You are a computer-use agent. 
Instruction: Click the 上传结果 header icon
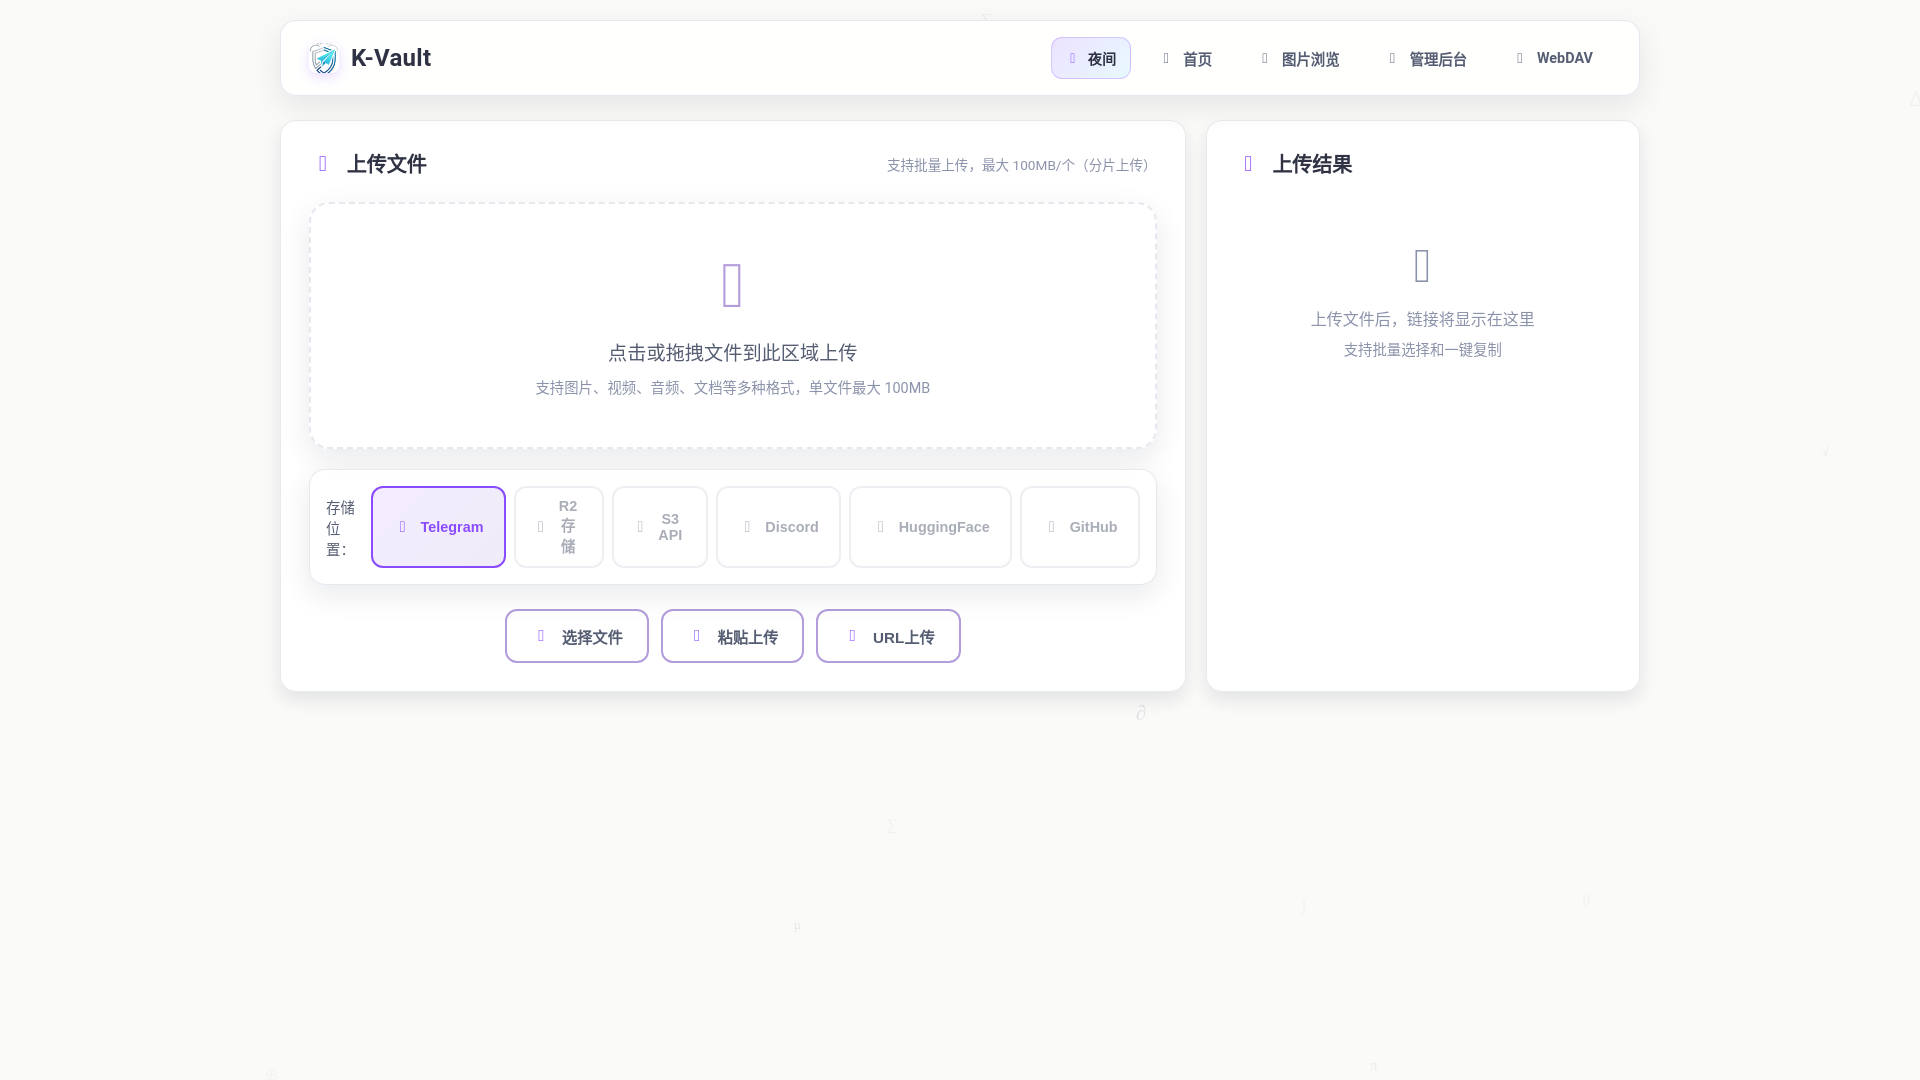pos(1248,164)
